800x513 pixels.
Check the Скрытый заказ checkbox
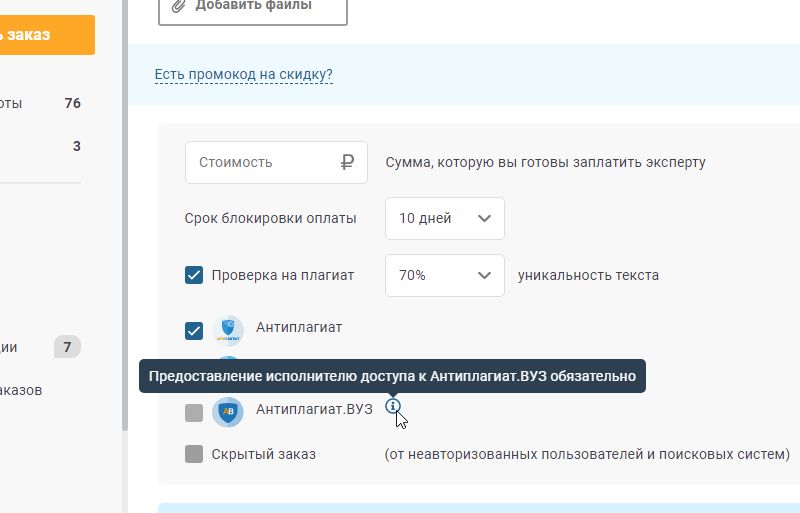[194, 454]
